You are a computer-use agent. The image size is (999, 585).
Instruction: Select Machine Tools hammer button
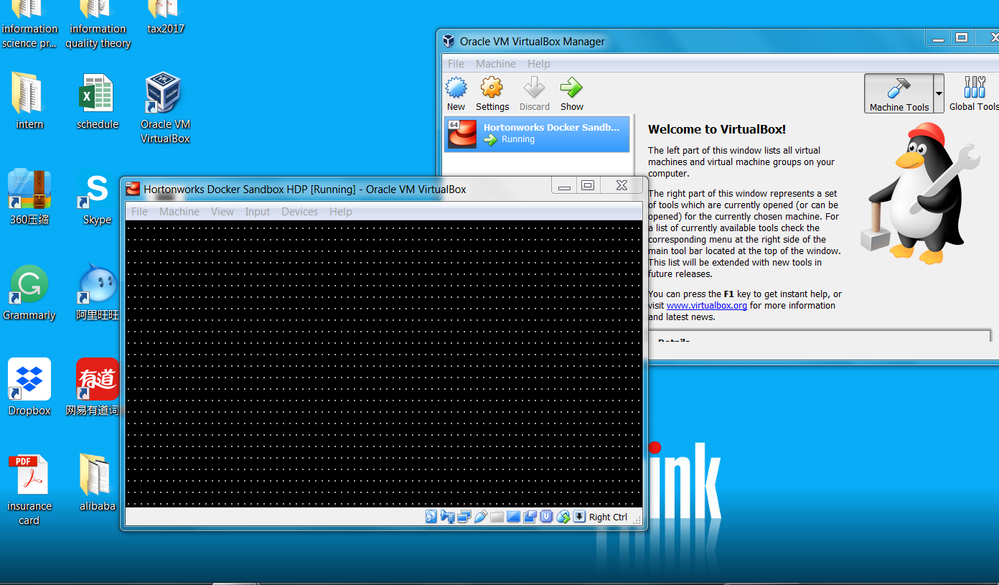point(899,93)
